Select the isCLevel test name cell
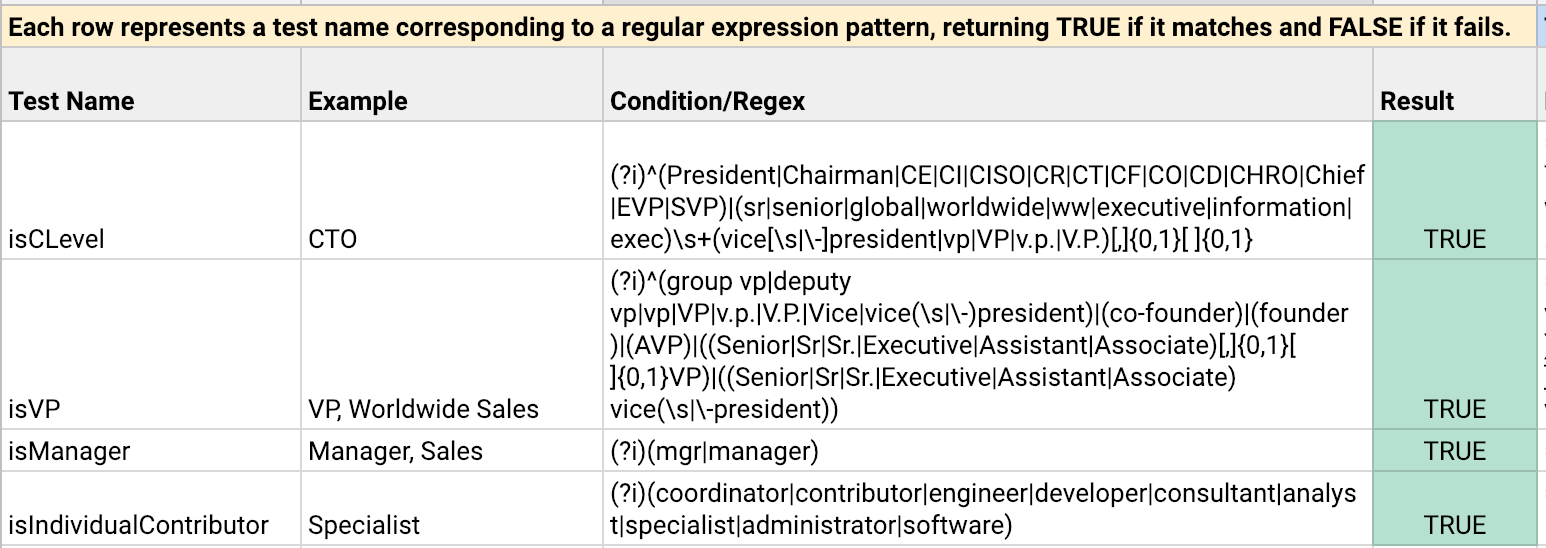The width and height of the screenshot is (1546, 548). click(56, 240)
